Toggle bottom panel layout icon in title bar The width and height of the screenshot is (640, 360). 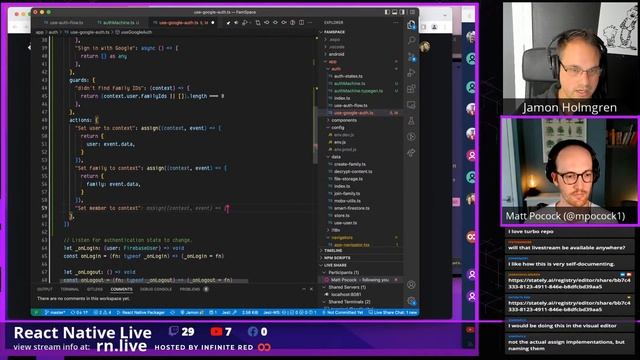coord(395,12)
